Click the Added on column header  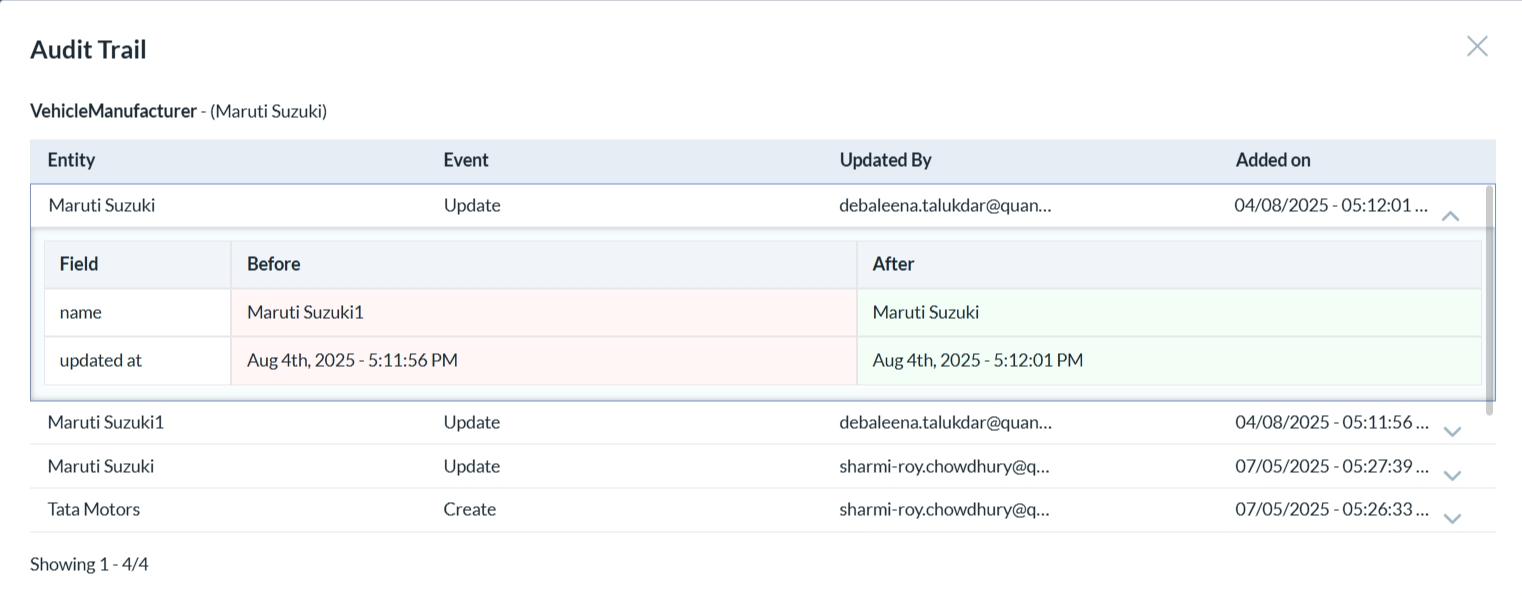click(x=1272, y=160)
